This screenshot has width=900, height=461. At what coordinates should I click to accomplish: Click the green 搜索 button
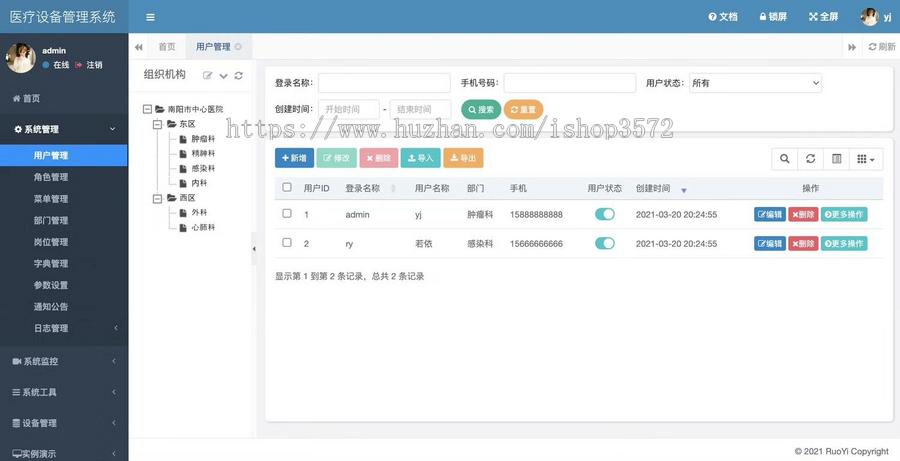point(481,109)
